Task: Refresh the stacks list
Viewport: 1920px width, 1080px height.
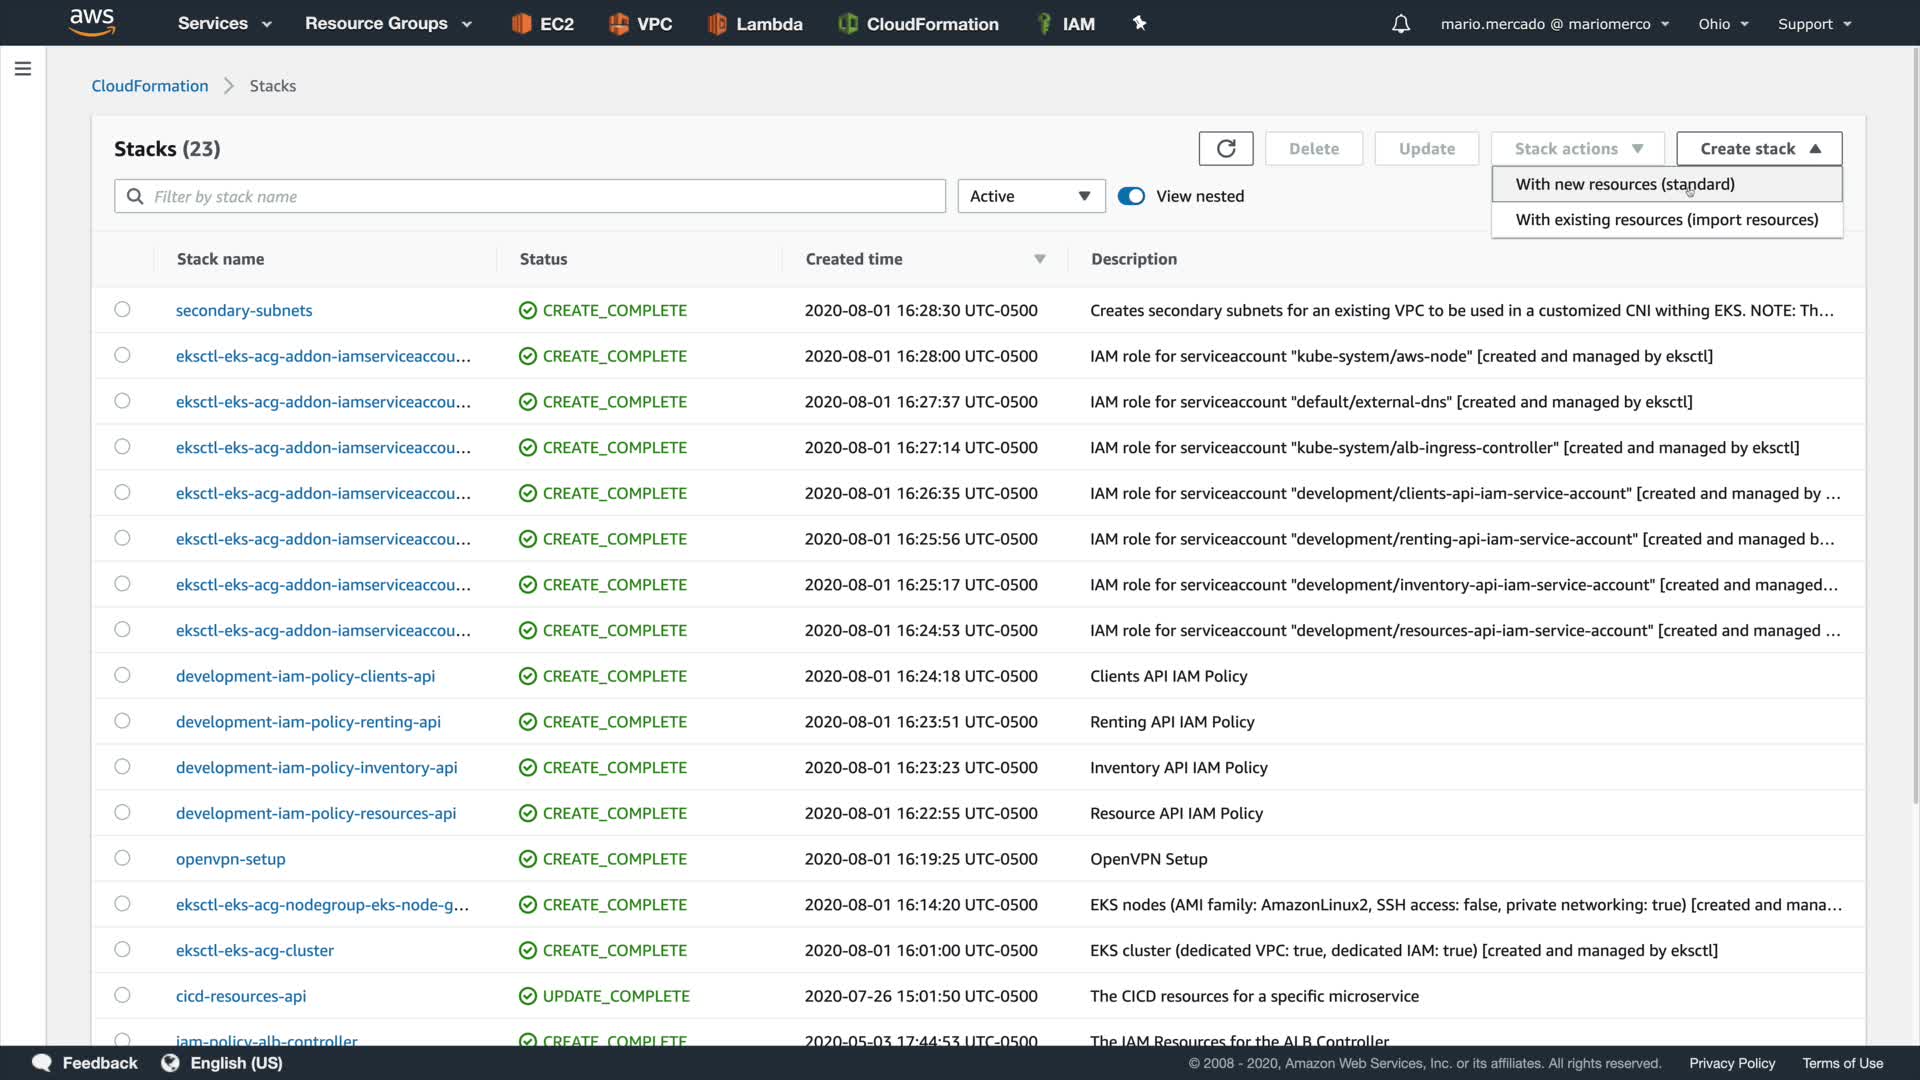Action: 1226,149
